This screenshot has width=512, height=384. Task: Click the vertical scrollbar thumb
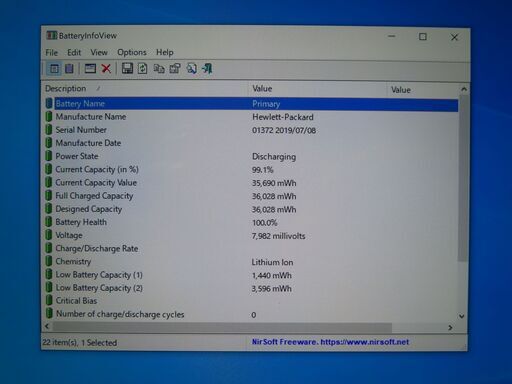(x=463, y=178)
